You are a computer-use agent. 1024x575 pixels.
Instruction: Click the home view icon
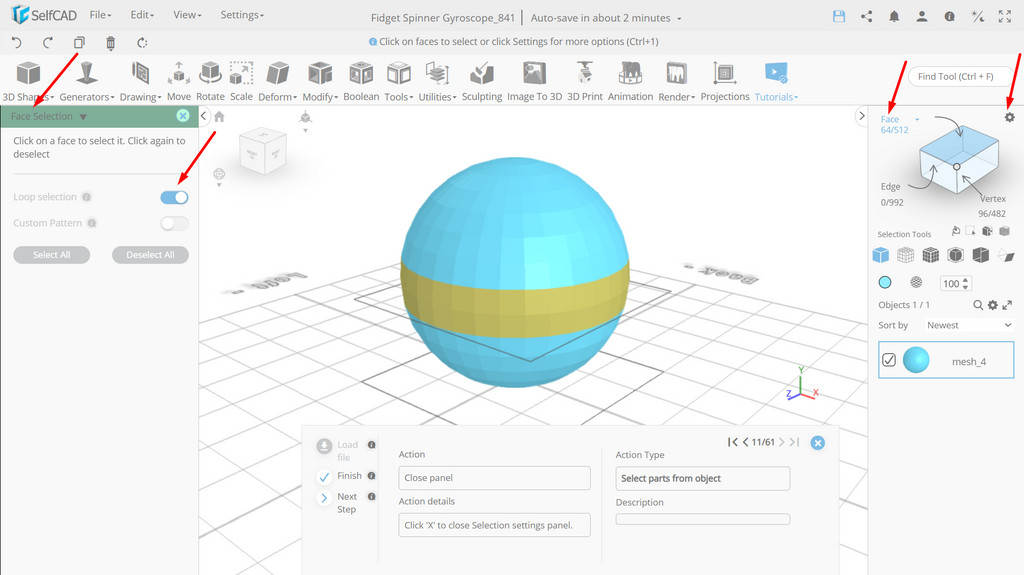point(219,117)
